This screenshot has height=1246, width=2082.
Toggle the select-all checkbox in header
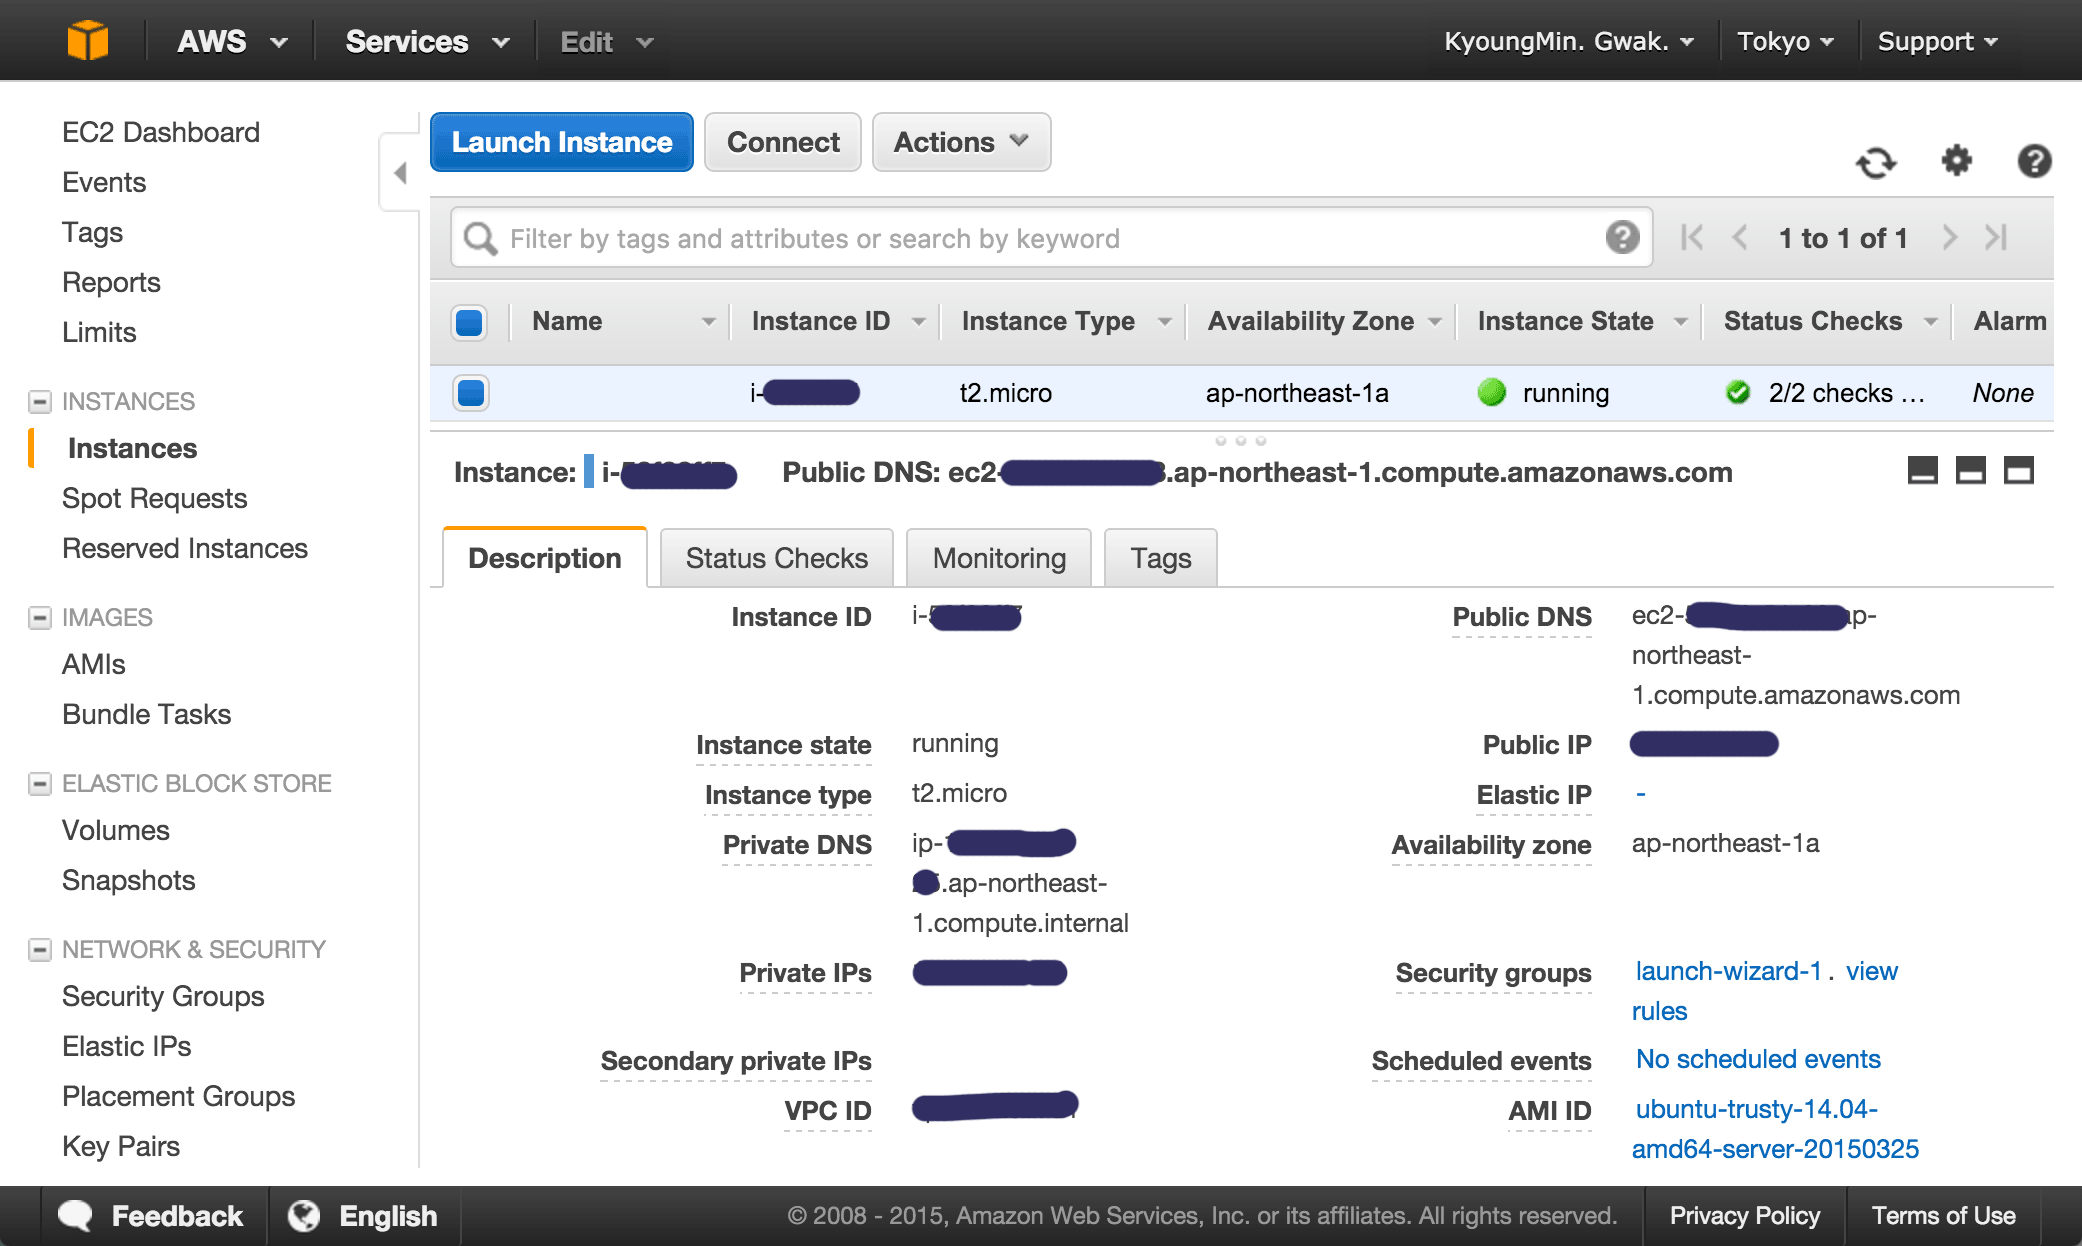click(x=469, y=322)
